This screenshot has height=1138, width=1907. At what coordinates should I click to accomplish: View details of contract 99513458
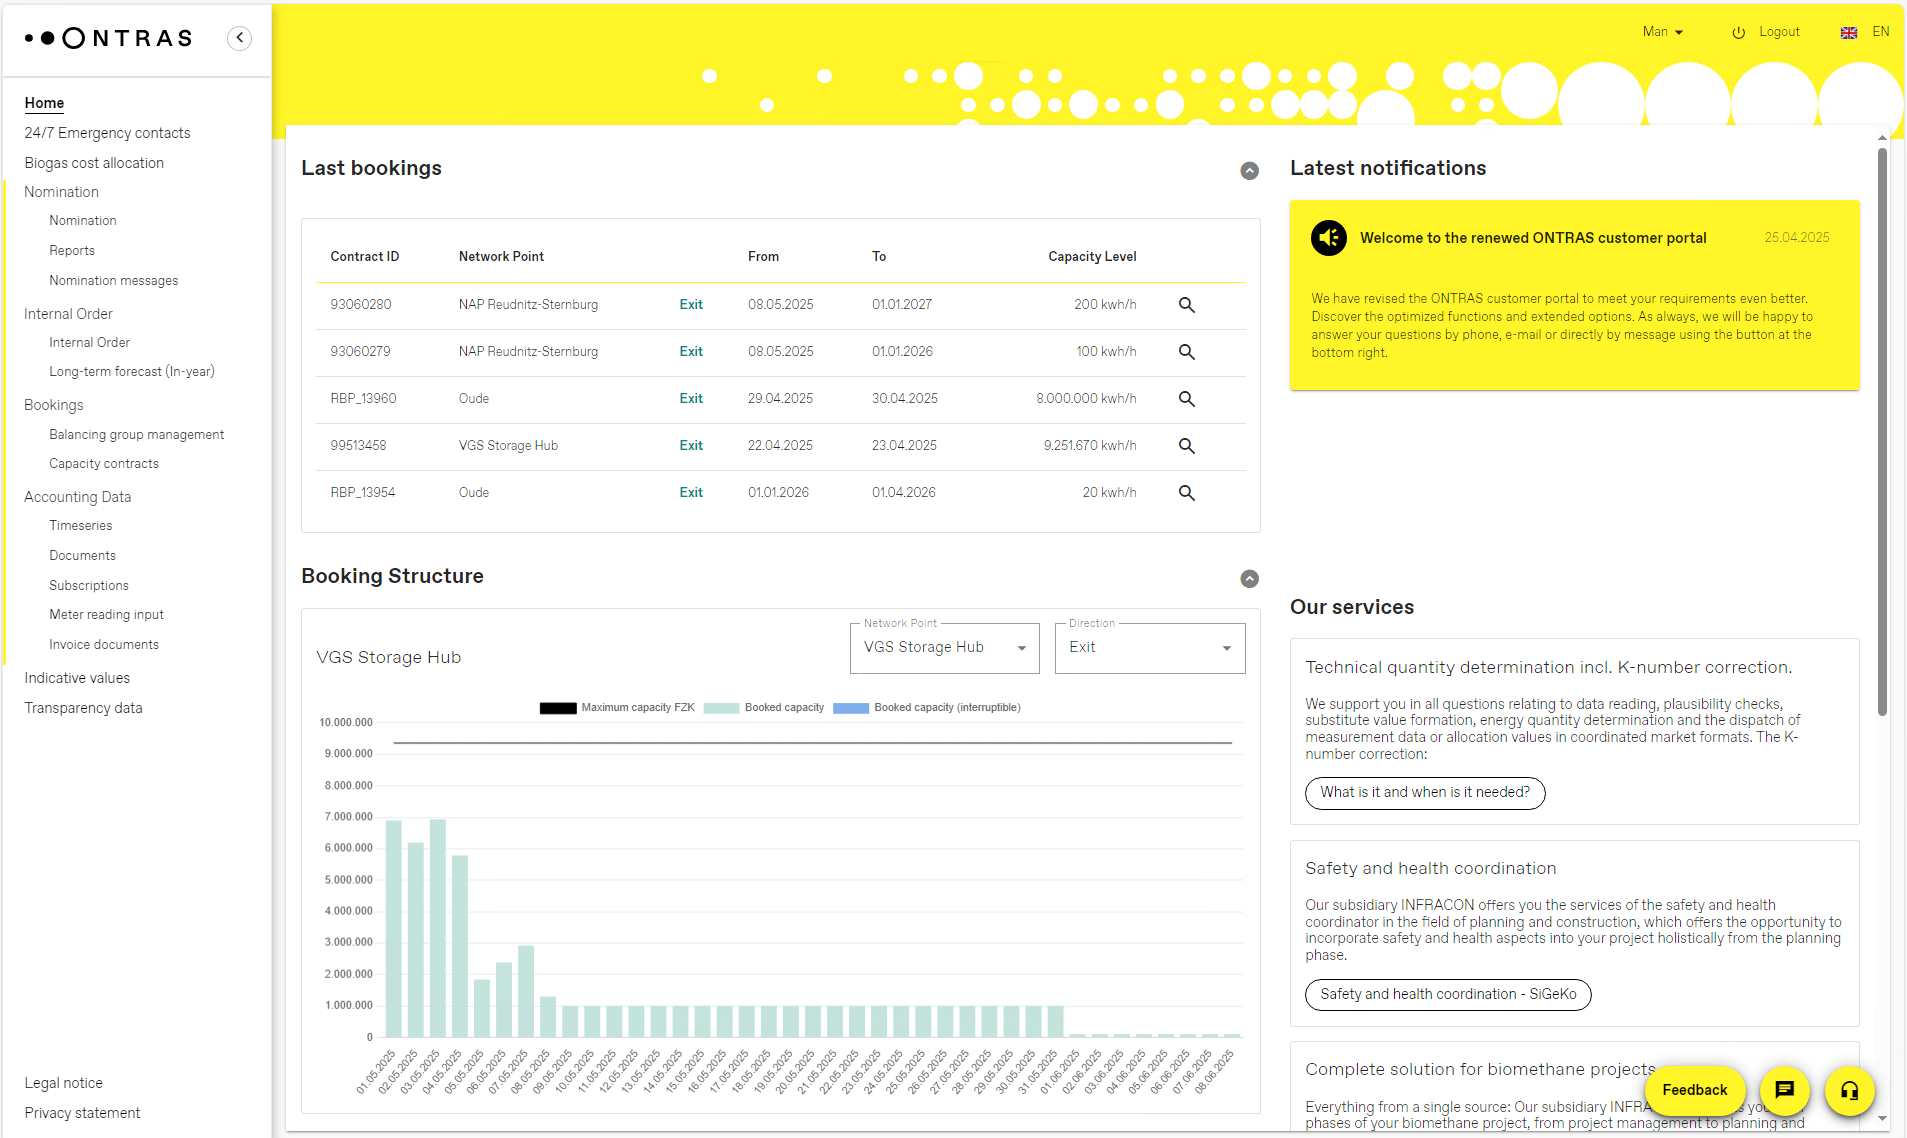click(x=1186, y=446)
